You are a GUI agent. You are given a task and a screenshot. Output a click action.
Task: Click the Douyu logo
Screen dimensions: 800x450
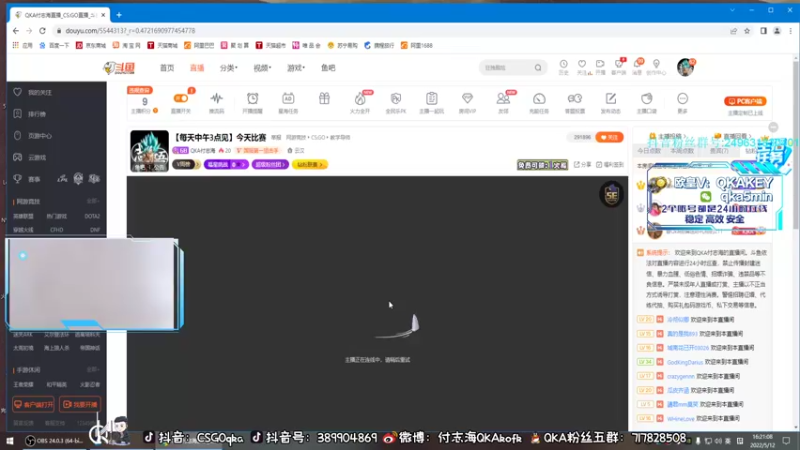(x=119, y=68)
